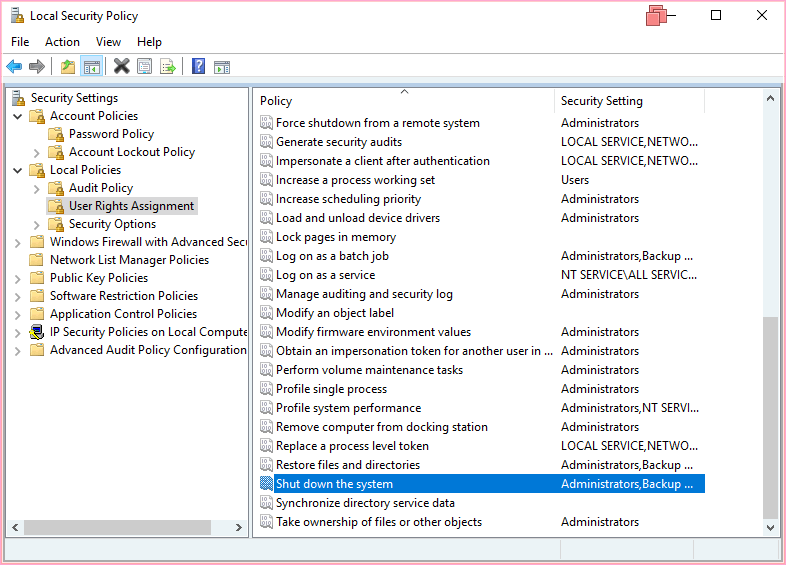Open the Action menu
The image size is (786, 565).
point(62,42)
